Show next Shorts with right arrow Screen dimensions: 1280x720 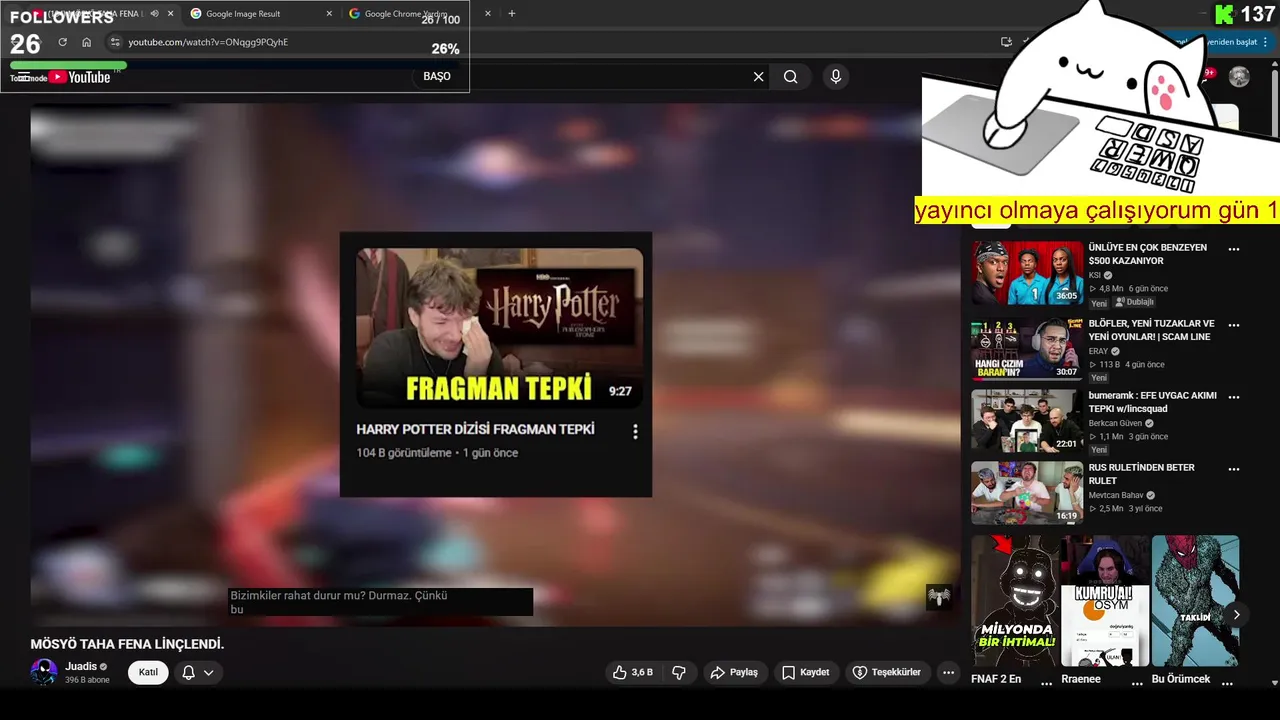pyautogui.click(x=1236, y=615)
